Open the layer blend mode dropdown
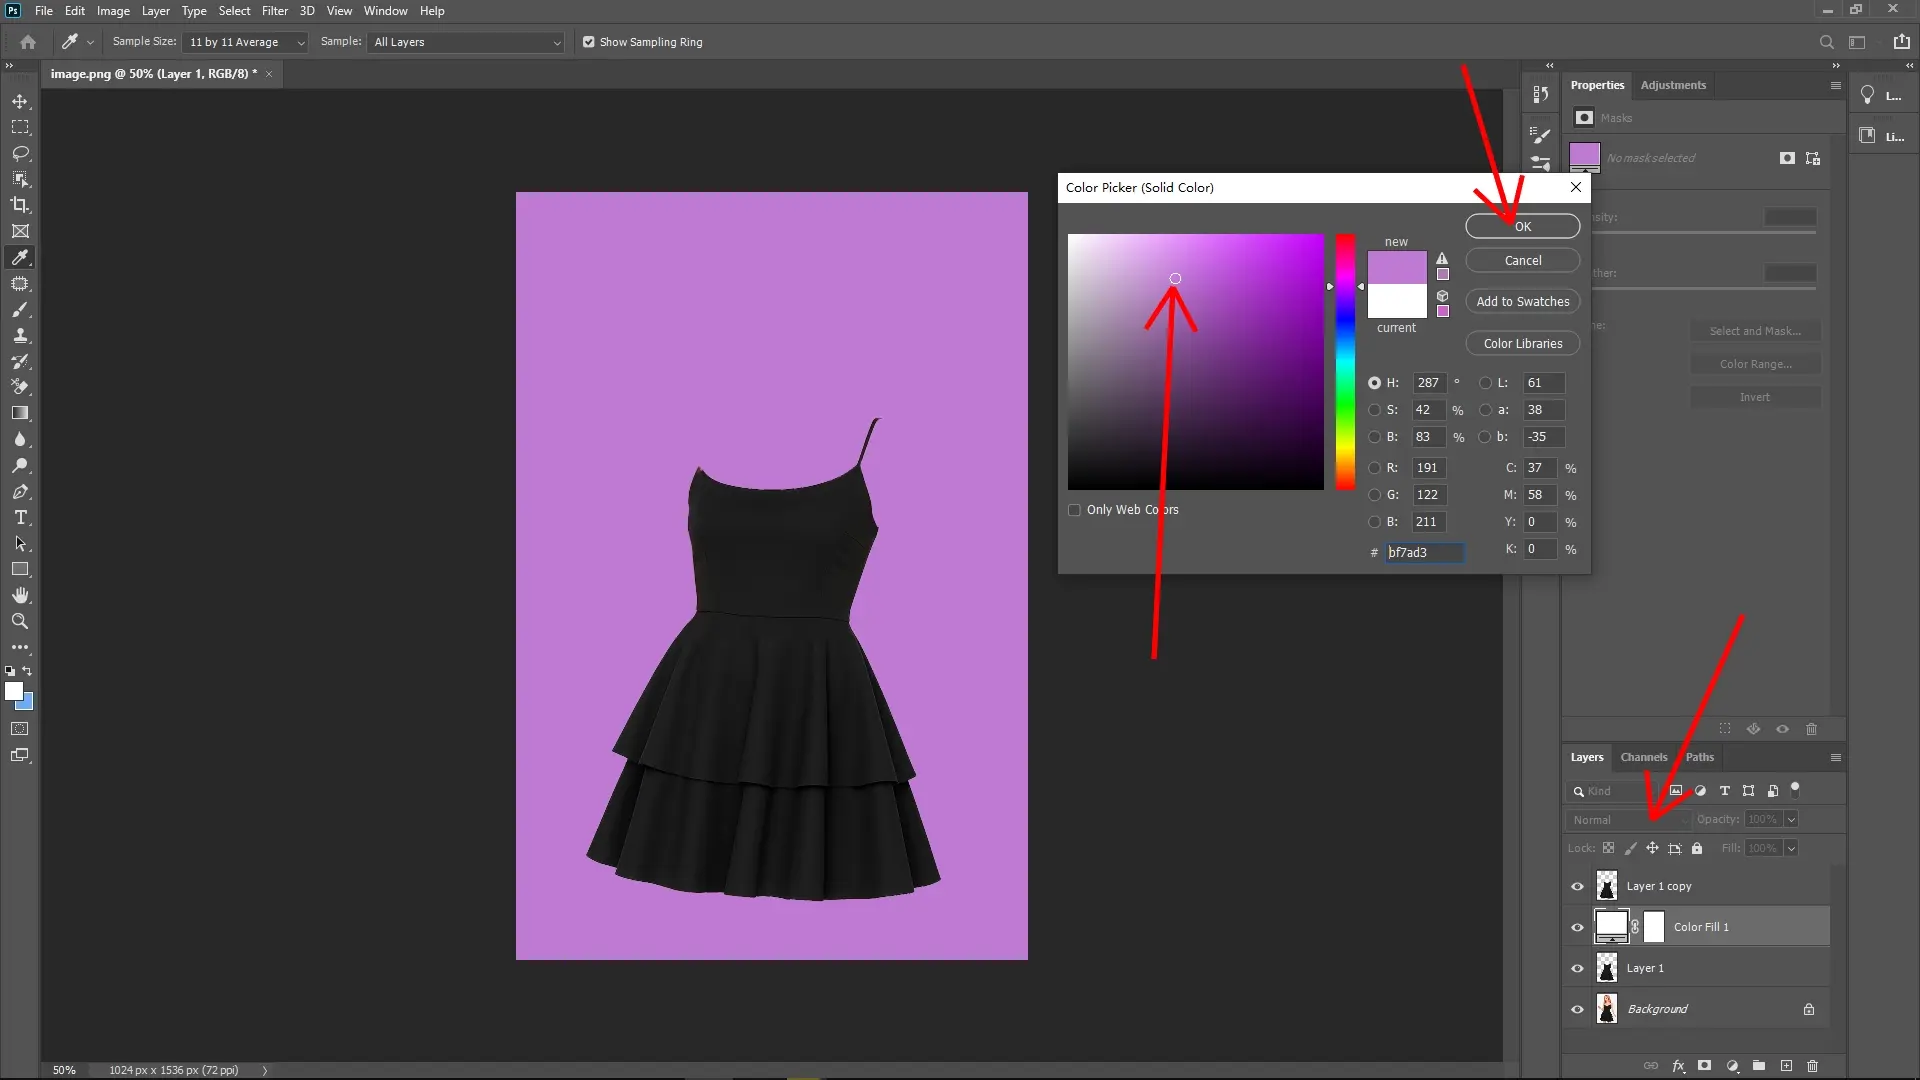The height and width of the screenshot is (1080, 1920). [1627, 819]
